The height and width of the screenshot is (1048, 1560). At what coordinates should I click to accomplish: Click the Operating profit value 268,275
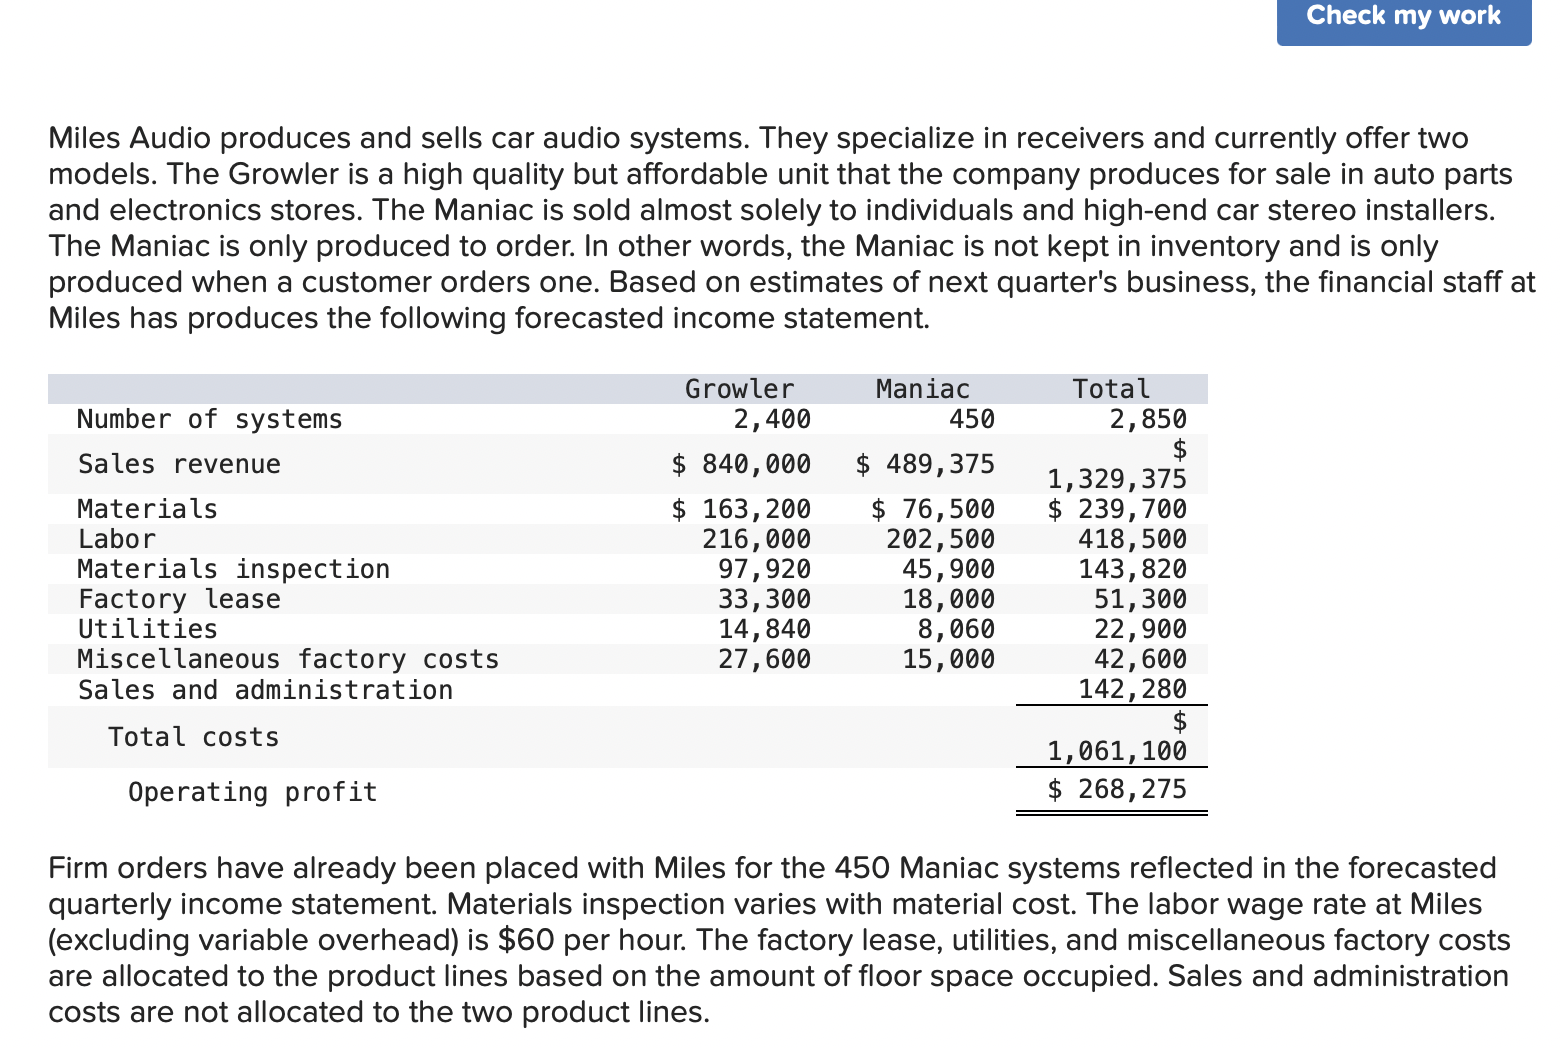[x=1117, y=788]
